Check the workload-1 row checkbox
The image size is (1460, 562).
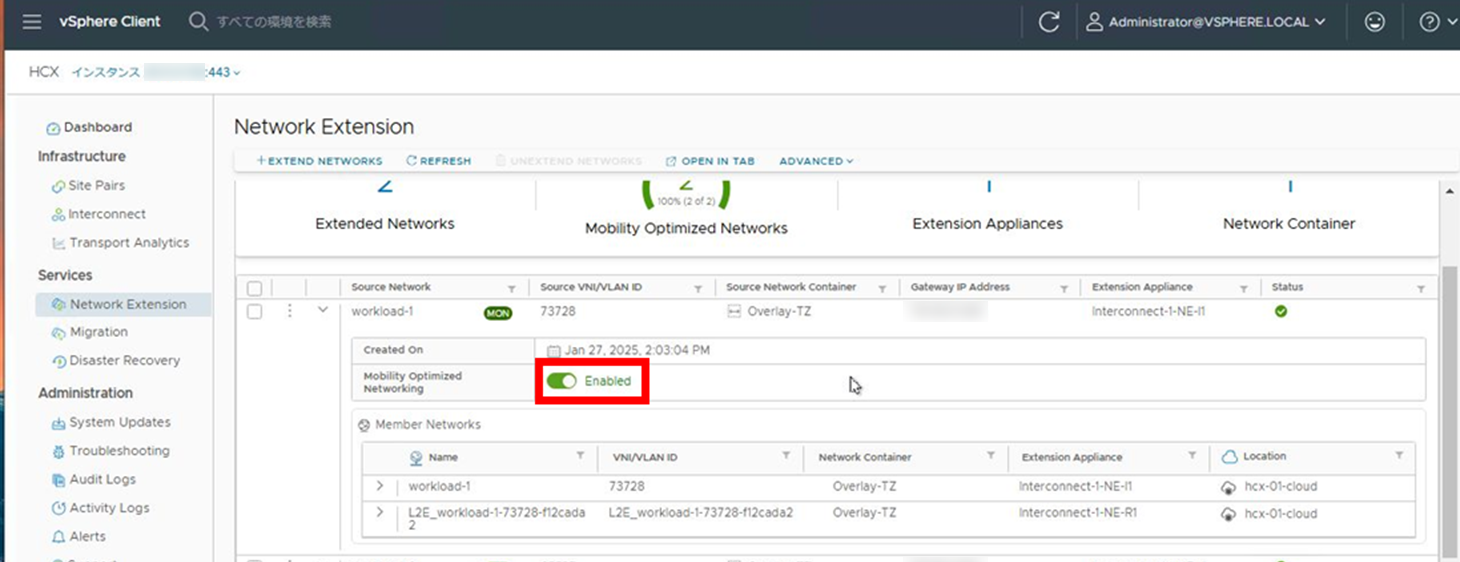pos(254,312)
